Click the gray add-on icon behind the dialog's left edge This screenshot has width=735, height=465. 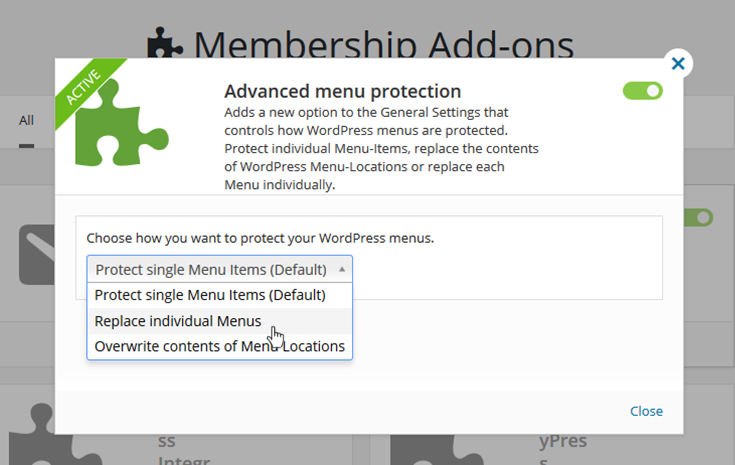[x=37, y=254]
